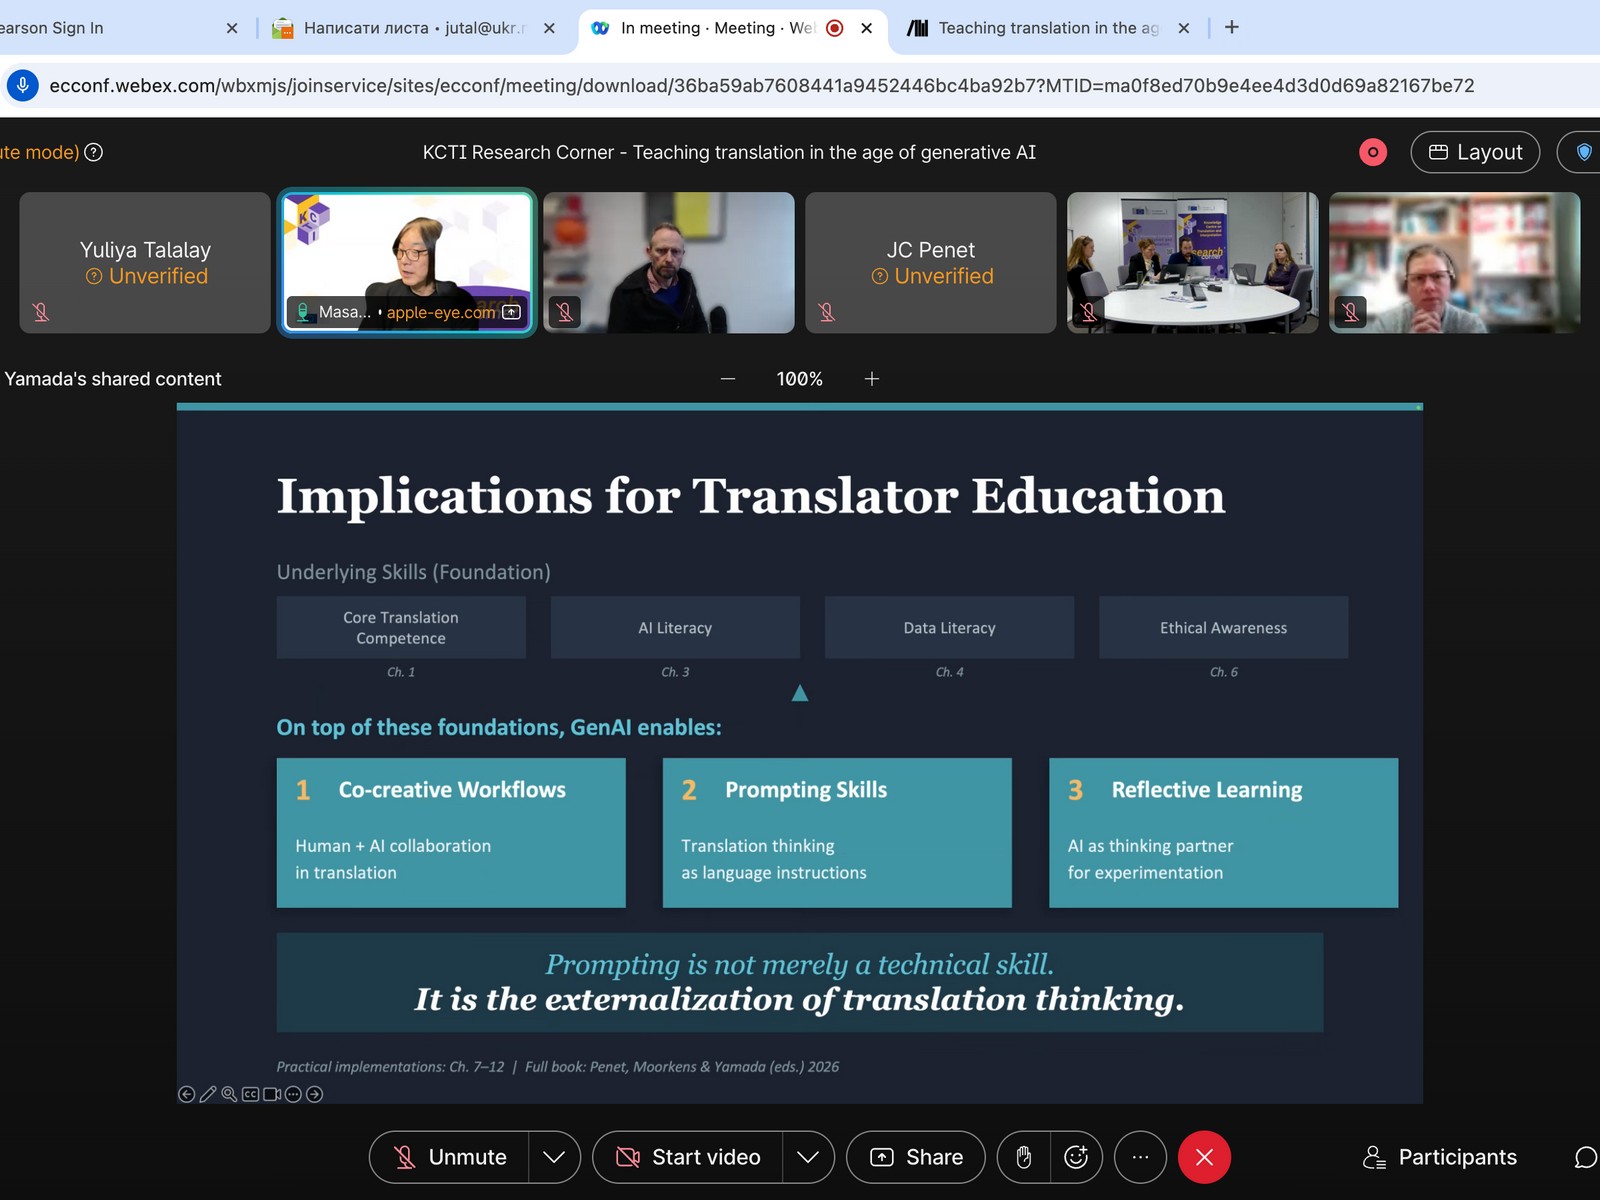Image resolution: width=1600 pixels, height=1200 pixels.
Task: Click the raise hand icon
Action: click(1023, 1157)
